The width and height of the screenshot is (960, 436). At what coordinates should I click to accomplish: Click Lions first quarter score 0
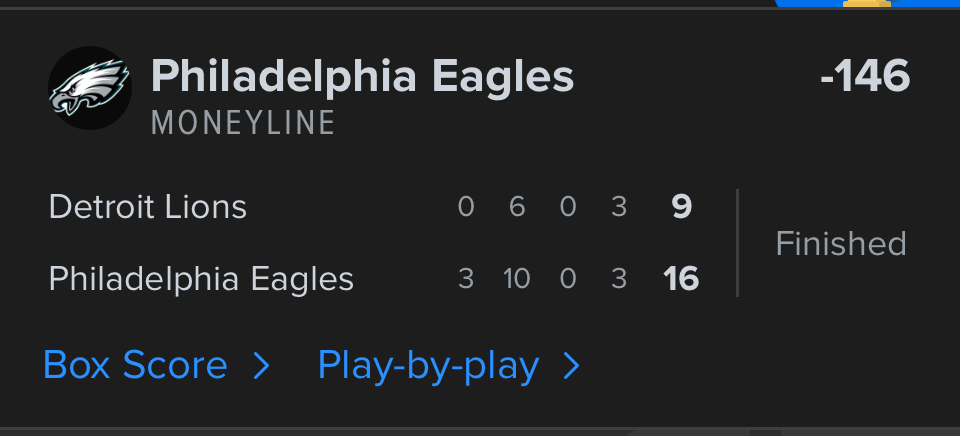(465, 208)
